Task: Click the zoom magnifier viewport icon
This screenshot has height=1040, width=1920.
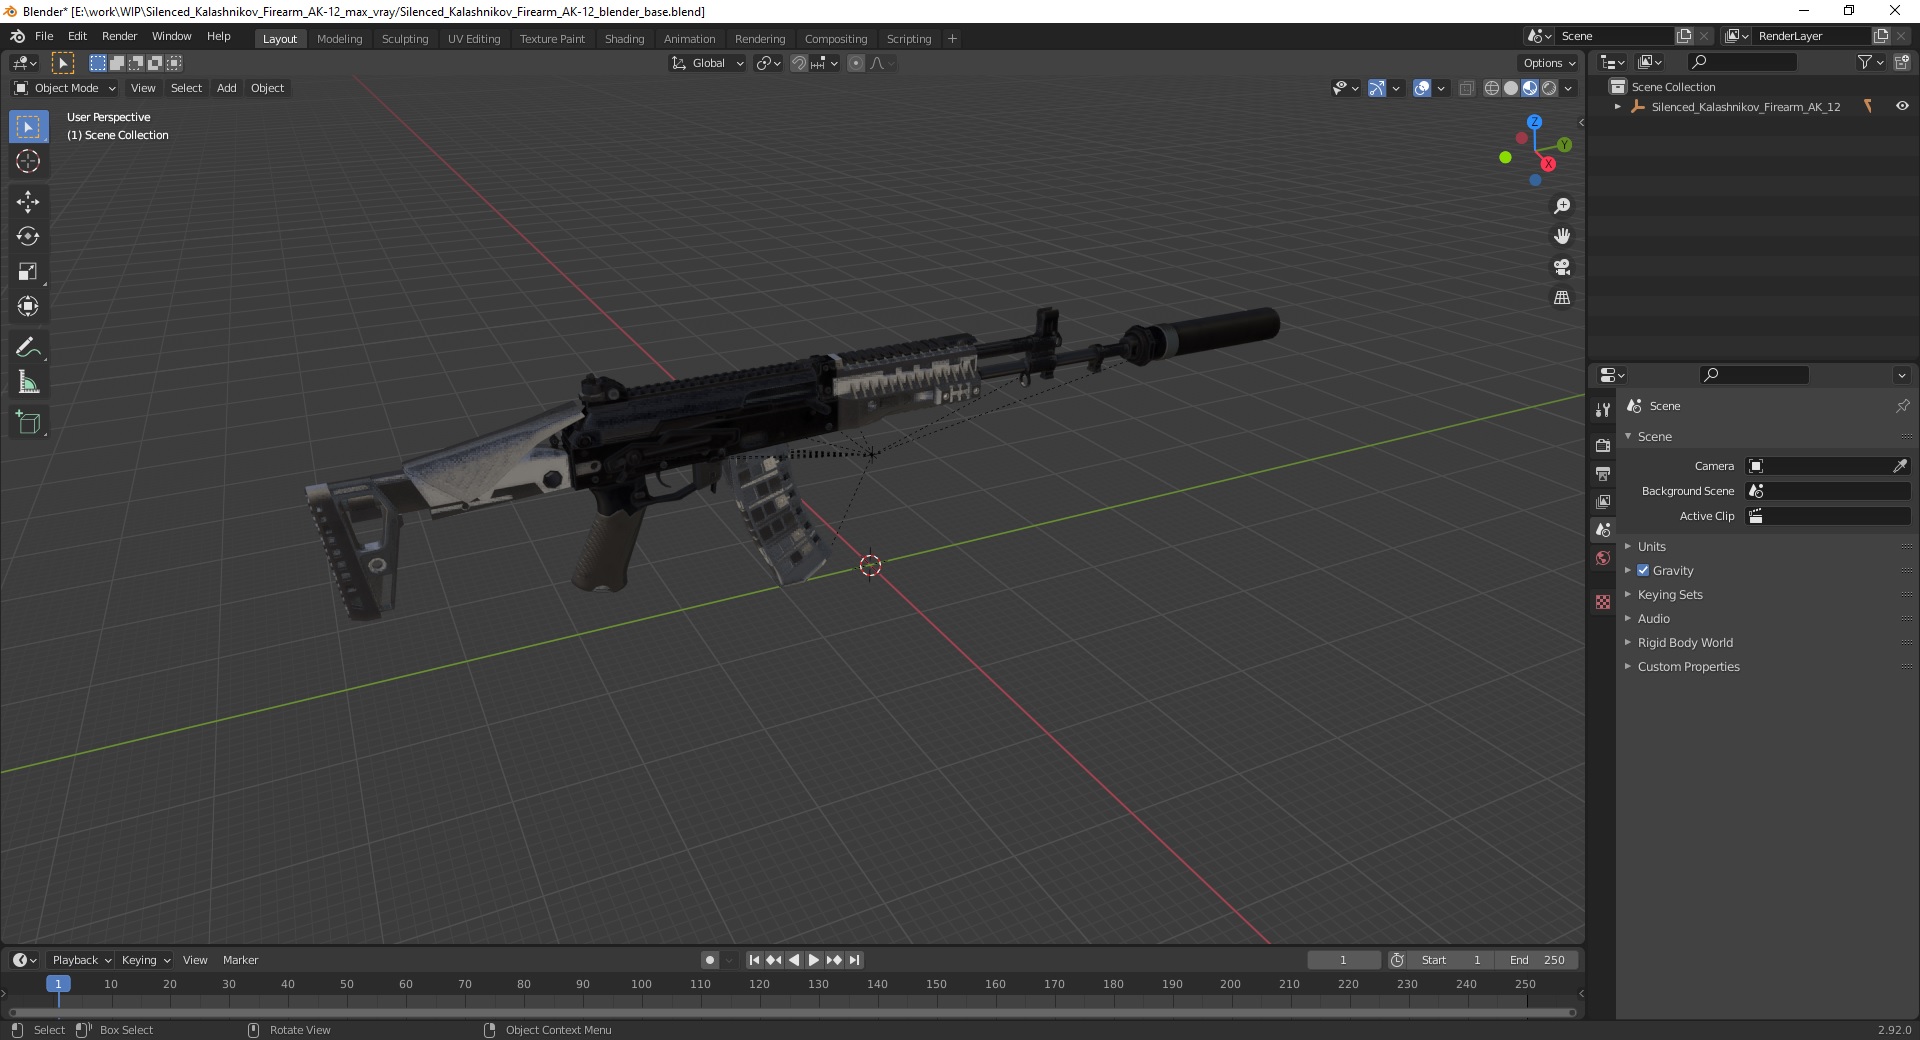Action: (x=1562, y=206)
